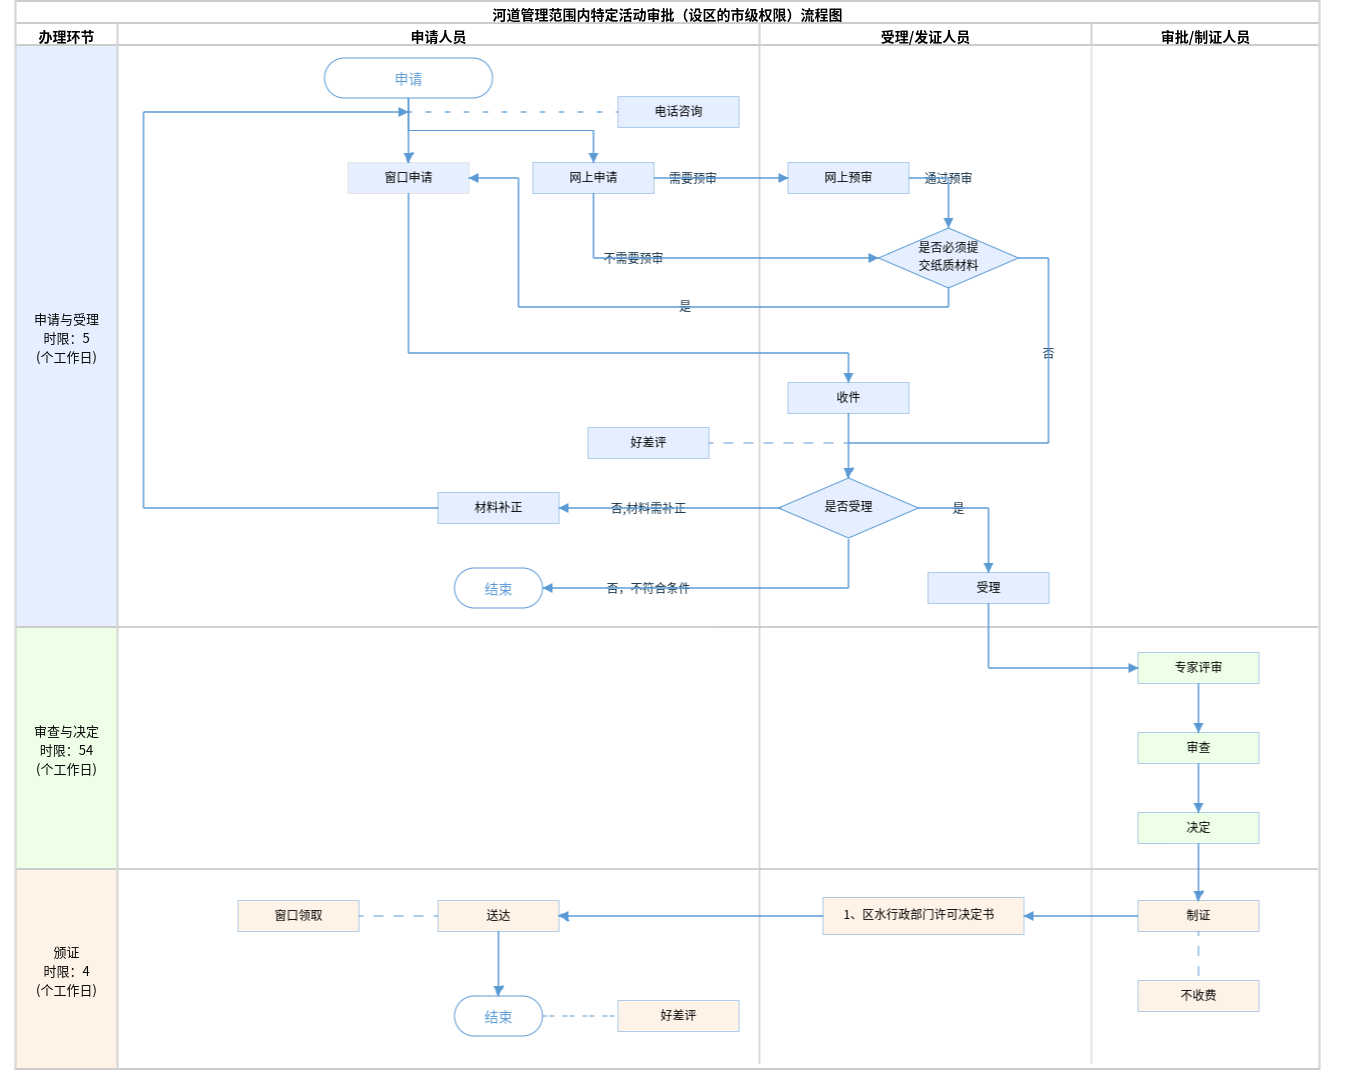The height and width of the screenshot is (1070, 1350).
Task: Select the 电话咨询 box
Action: click(x=678, y=112)
